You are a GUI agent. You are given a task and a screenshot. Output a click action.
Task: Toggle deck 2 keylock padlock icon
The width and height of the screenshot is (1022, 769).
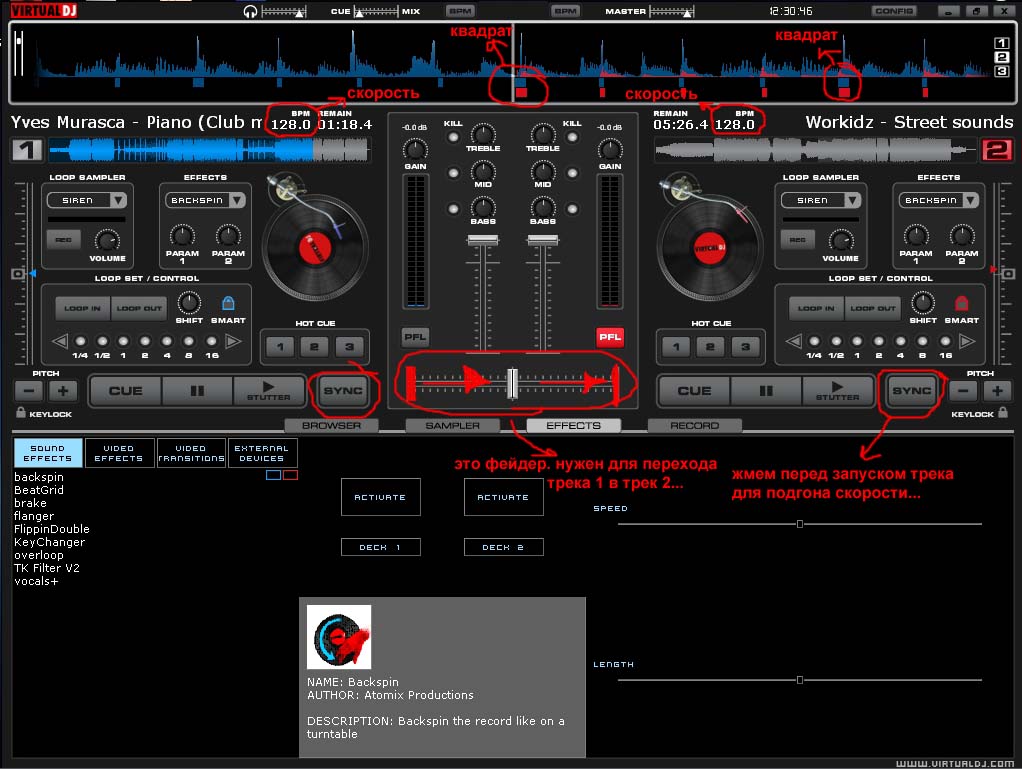coord(1002,413)
